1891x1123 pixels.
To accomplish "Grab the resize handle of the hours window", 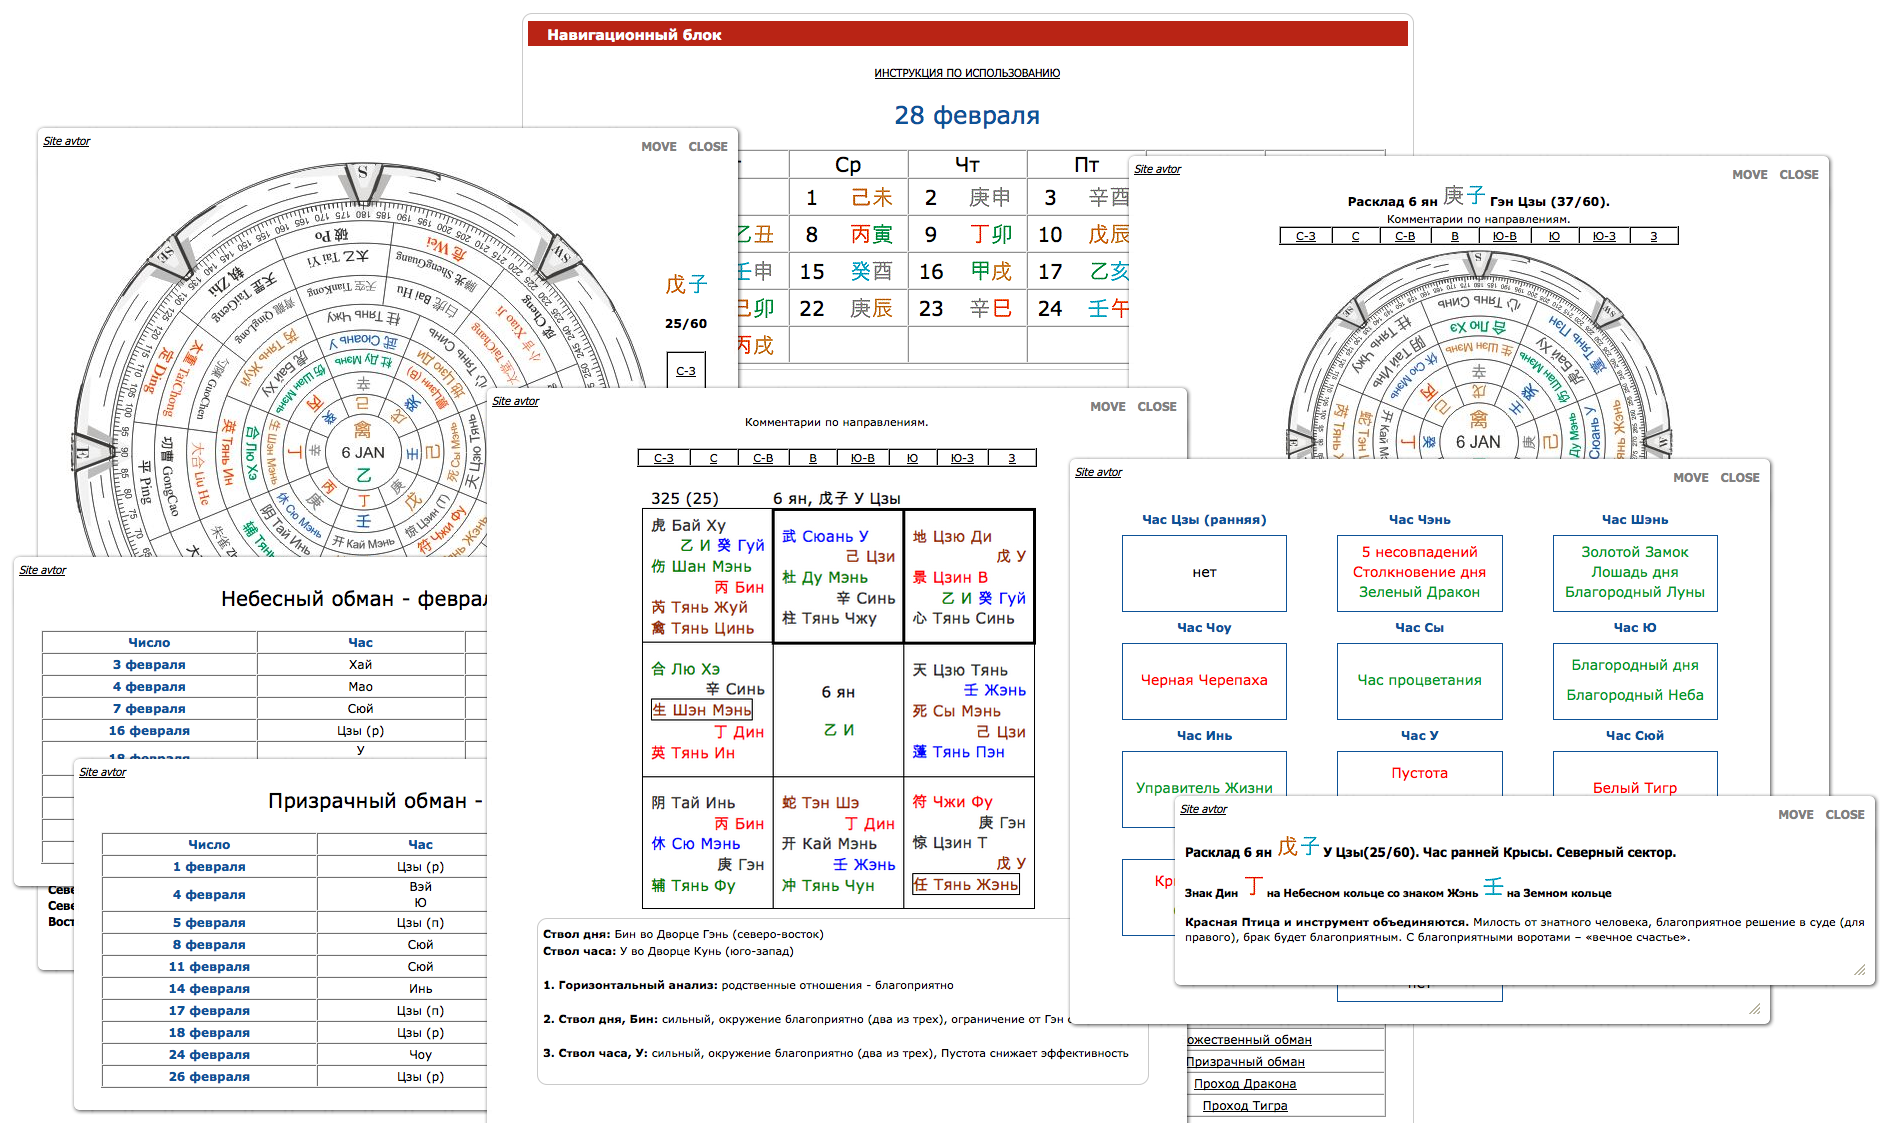I will point(1755,1009).
